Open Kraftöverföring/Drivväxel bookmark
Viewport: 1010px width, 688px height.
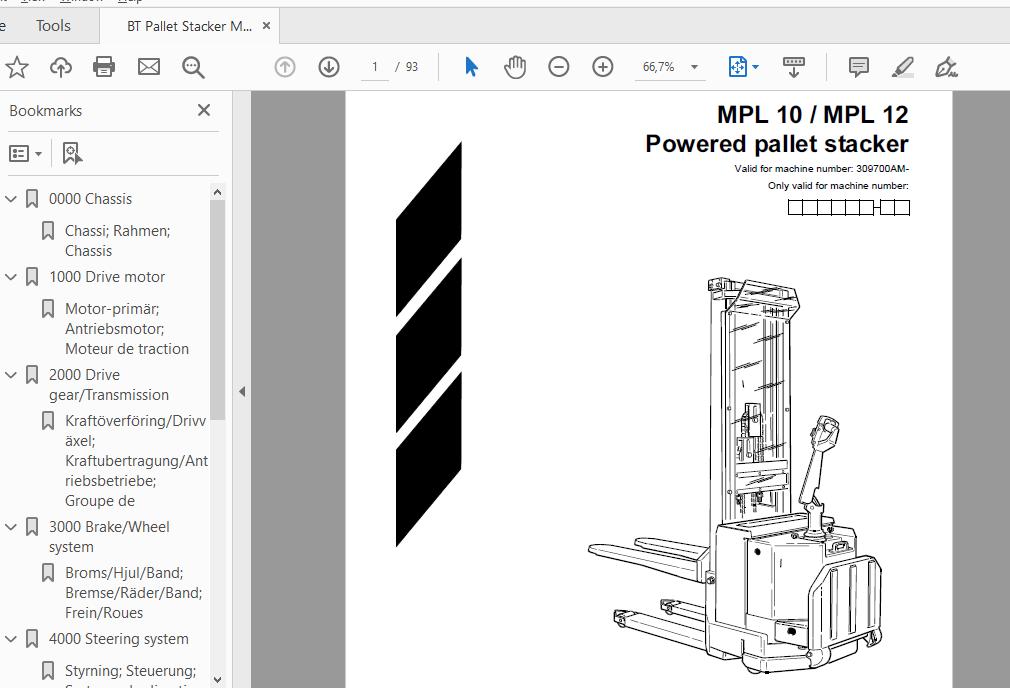point(137,461)
